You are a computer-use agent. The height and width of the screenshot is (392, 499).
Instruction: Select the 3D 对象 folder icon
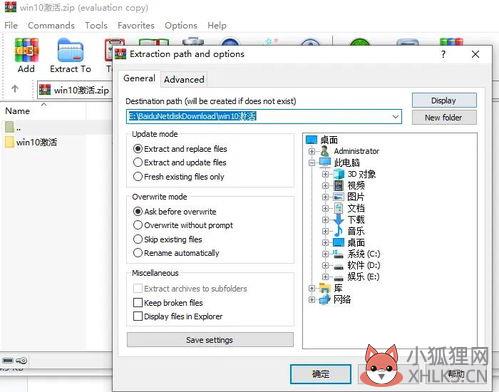click(339, 174)
